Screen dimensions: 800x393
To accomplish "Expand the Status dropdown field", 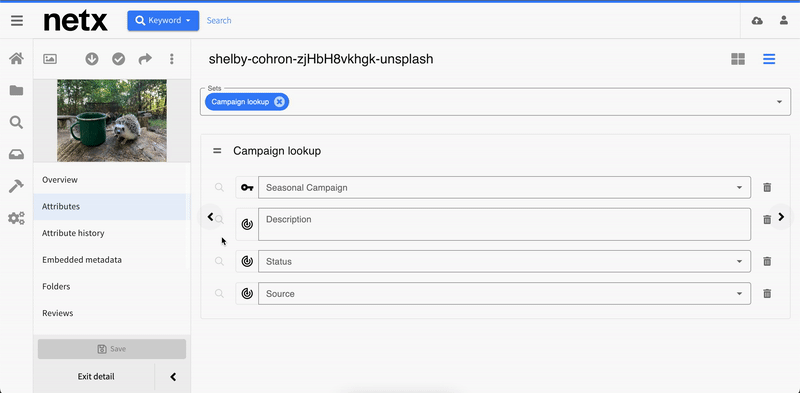I will pos(504,261).
